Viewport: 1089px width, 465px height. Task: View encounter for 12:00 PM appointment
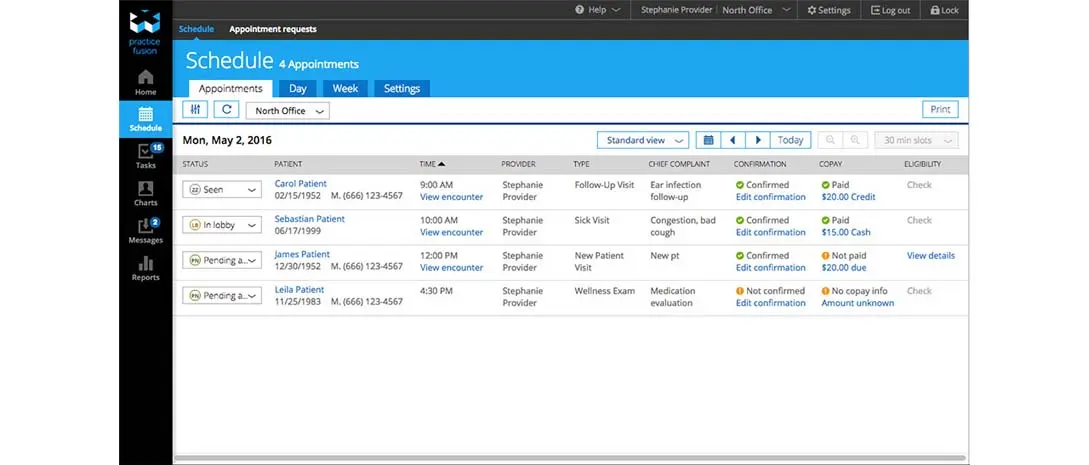[451, 268]
